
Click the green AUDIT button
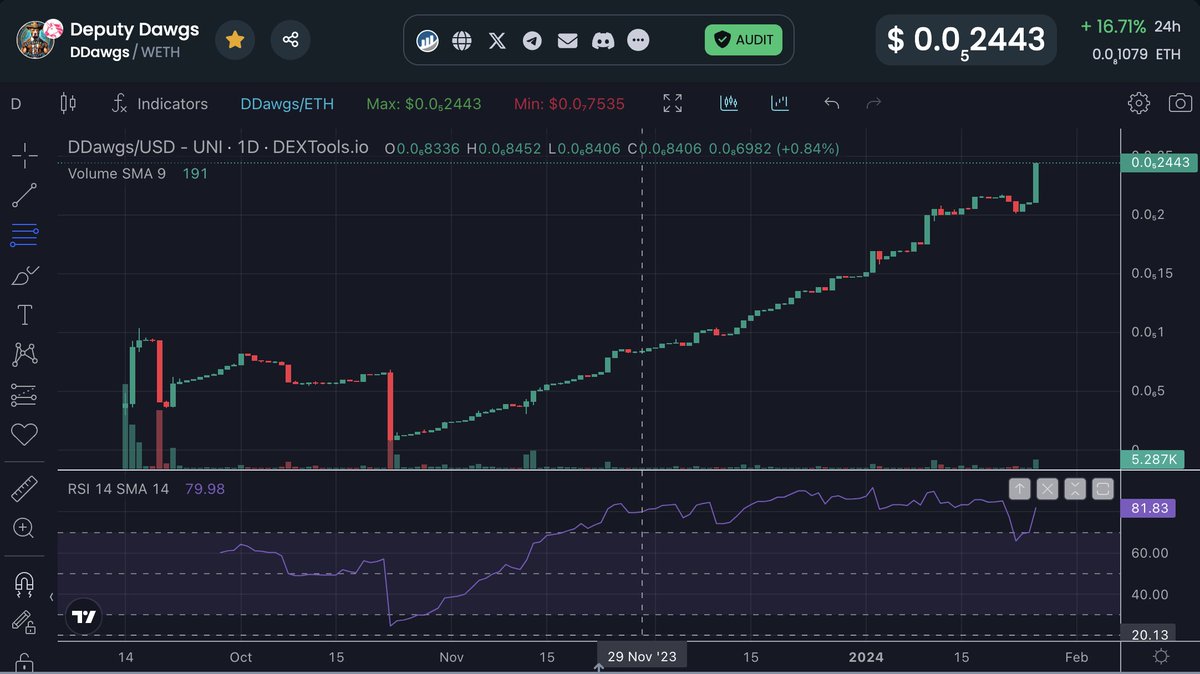coord(743,40)
